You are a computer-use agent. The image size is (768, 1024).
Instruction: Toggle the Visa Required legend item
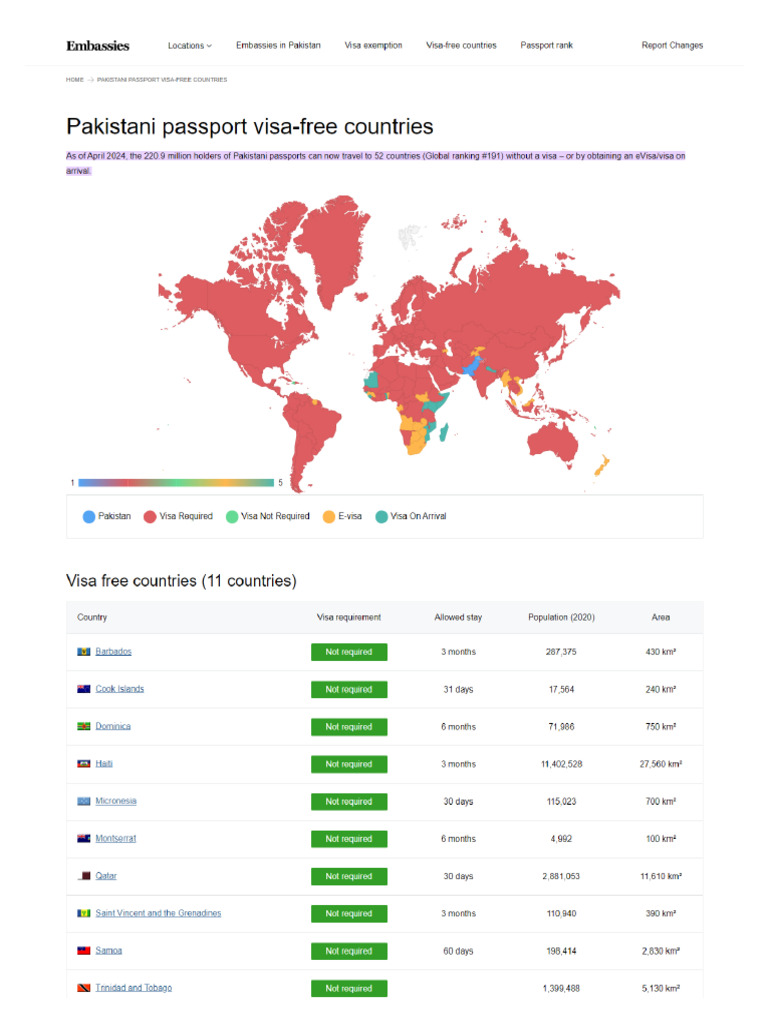pyautogui.click(x=178, y=517)
